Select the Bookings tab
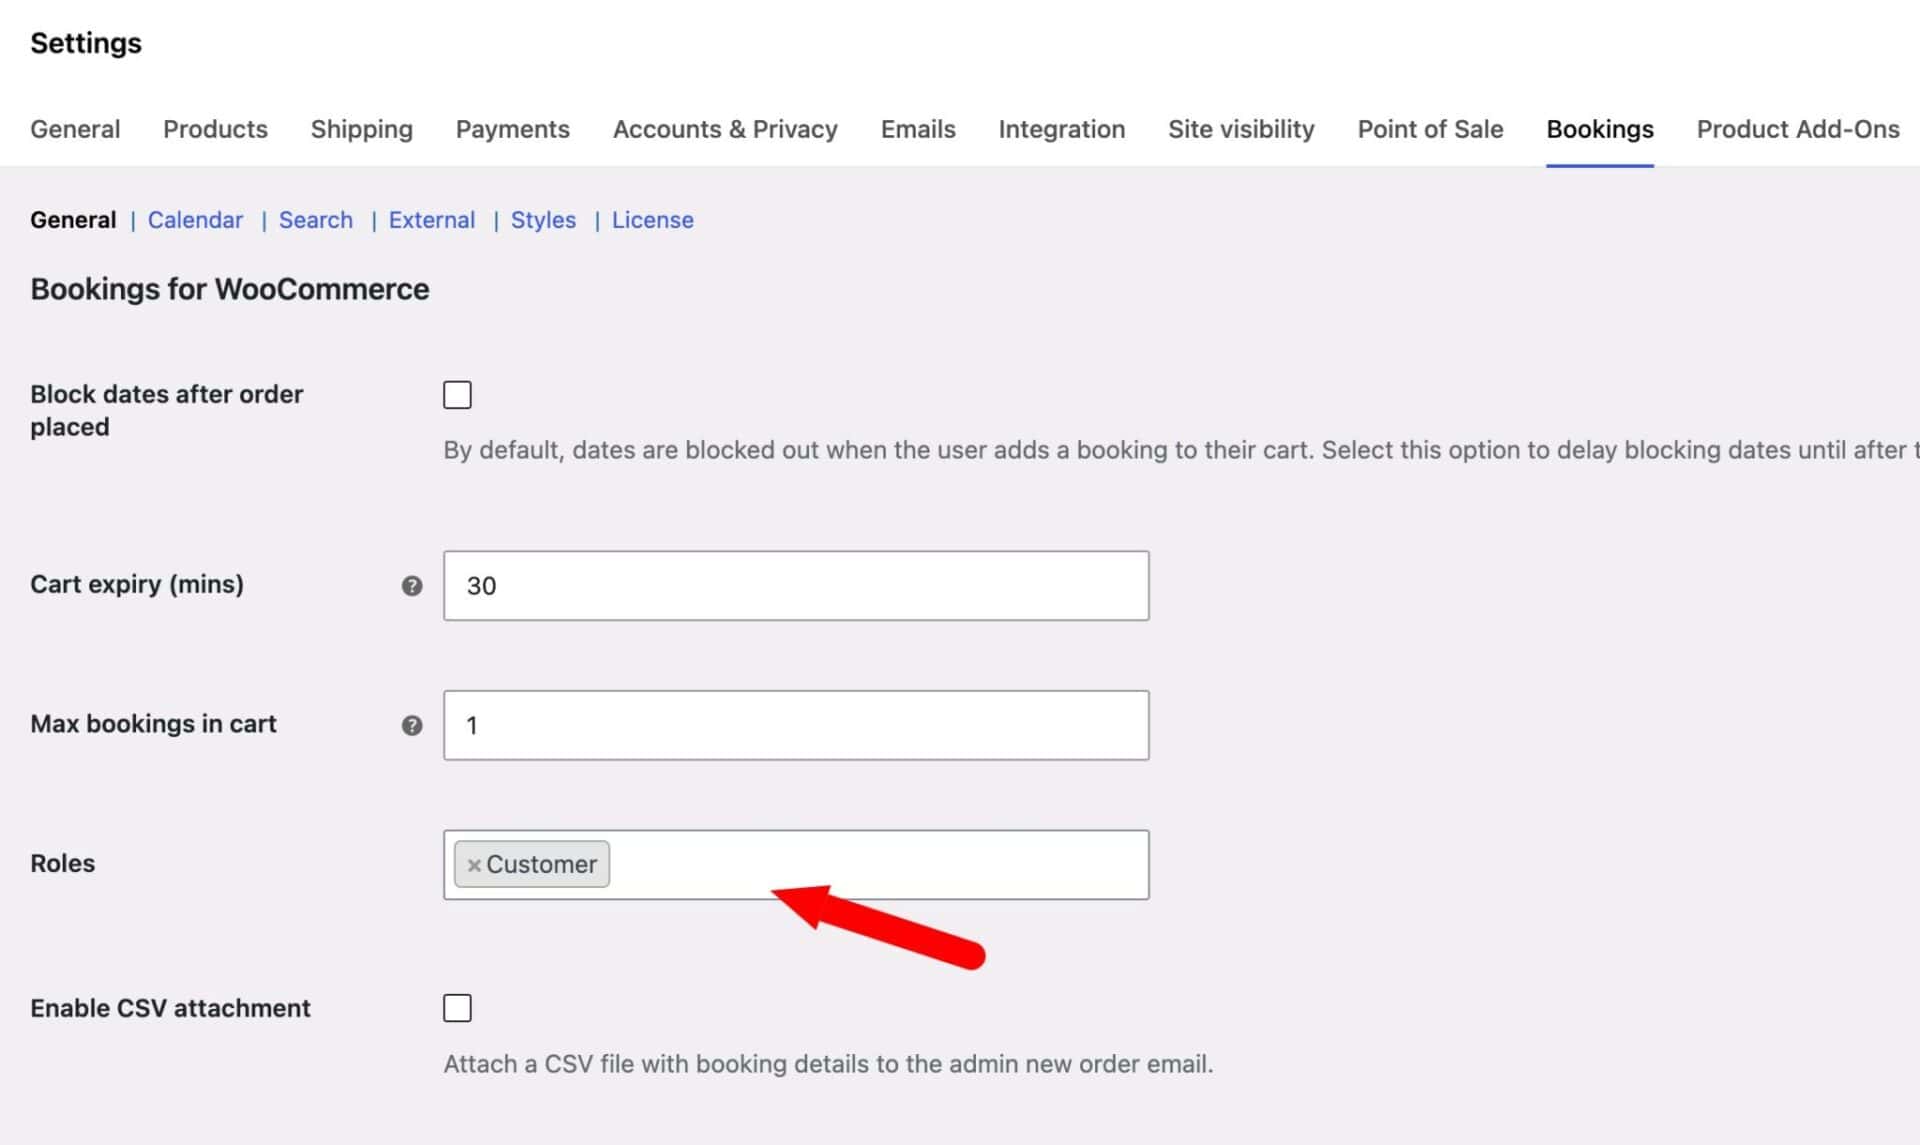This screenshot has height=1145, width=1920. [x=1599, y=129]
